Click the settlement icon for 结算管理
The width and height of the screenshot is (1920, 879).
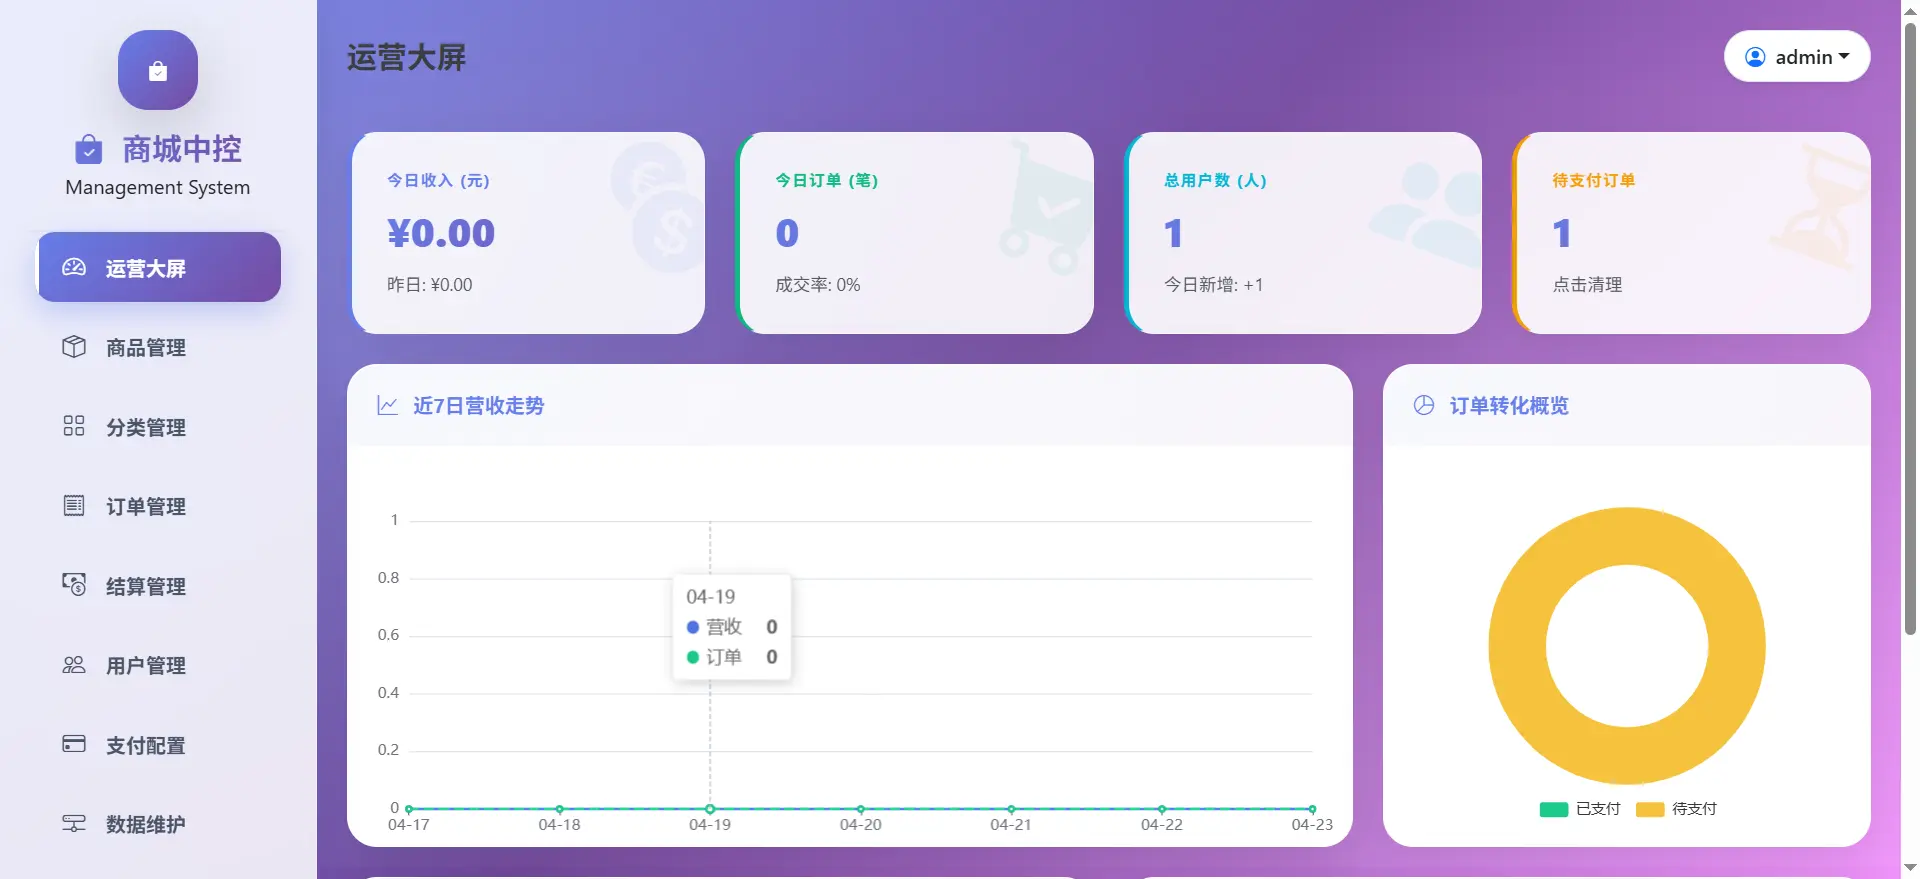[x=74, y=585]
